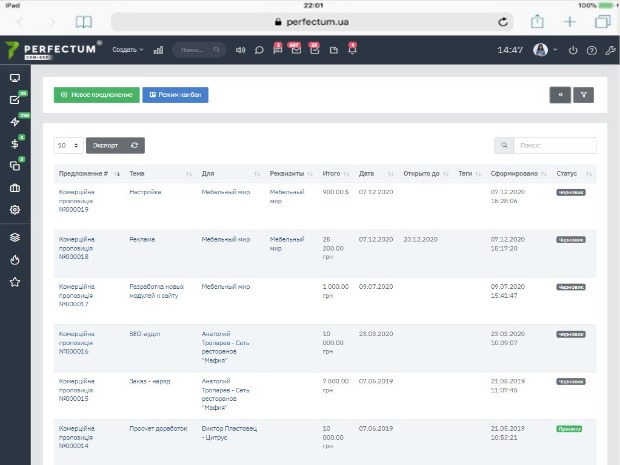Click the table refresh icon button
The height and width of the screenshot is (465, 620).
(134, 146)
